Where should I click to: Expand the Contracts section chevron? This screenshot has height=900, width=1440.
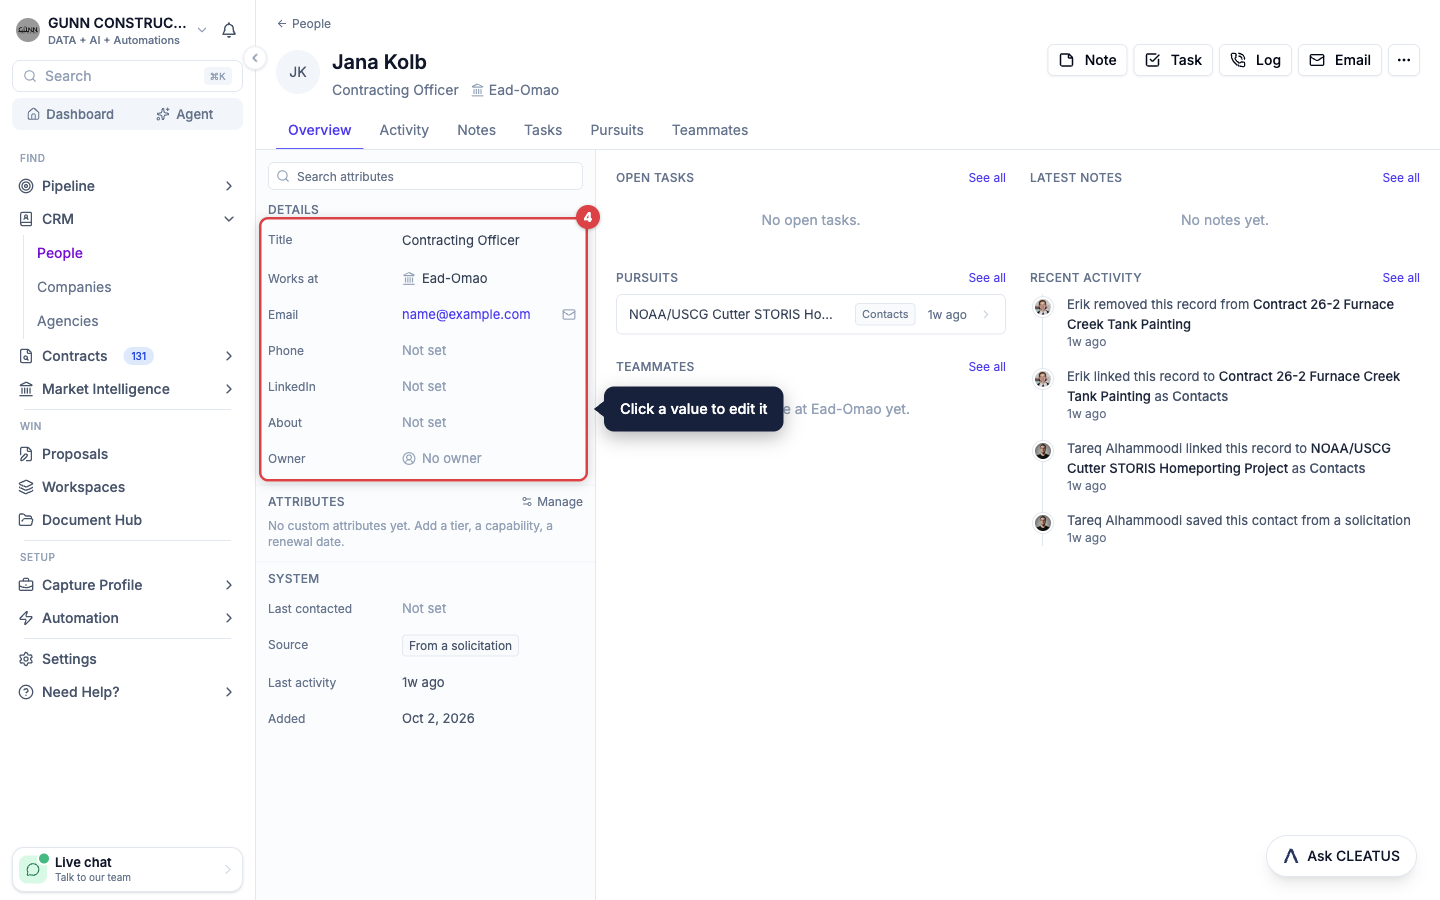click(x=229, y=356)
